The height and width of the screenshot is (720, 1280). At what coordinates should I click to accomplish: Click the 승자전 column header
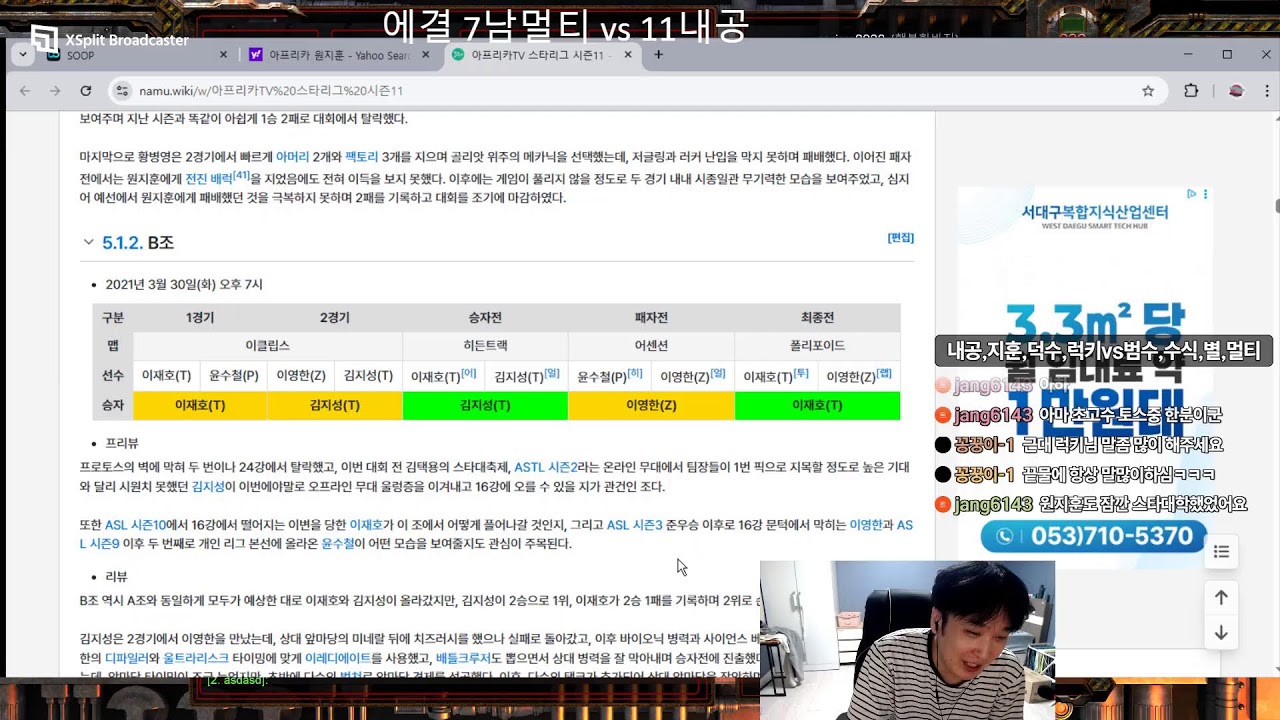(485, 318)
